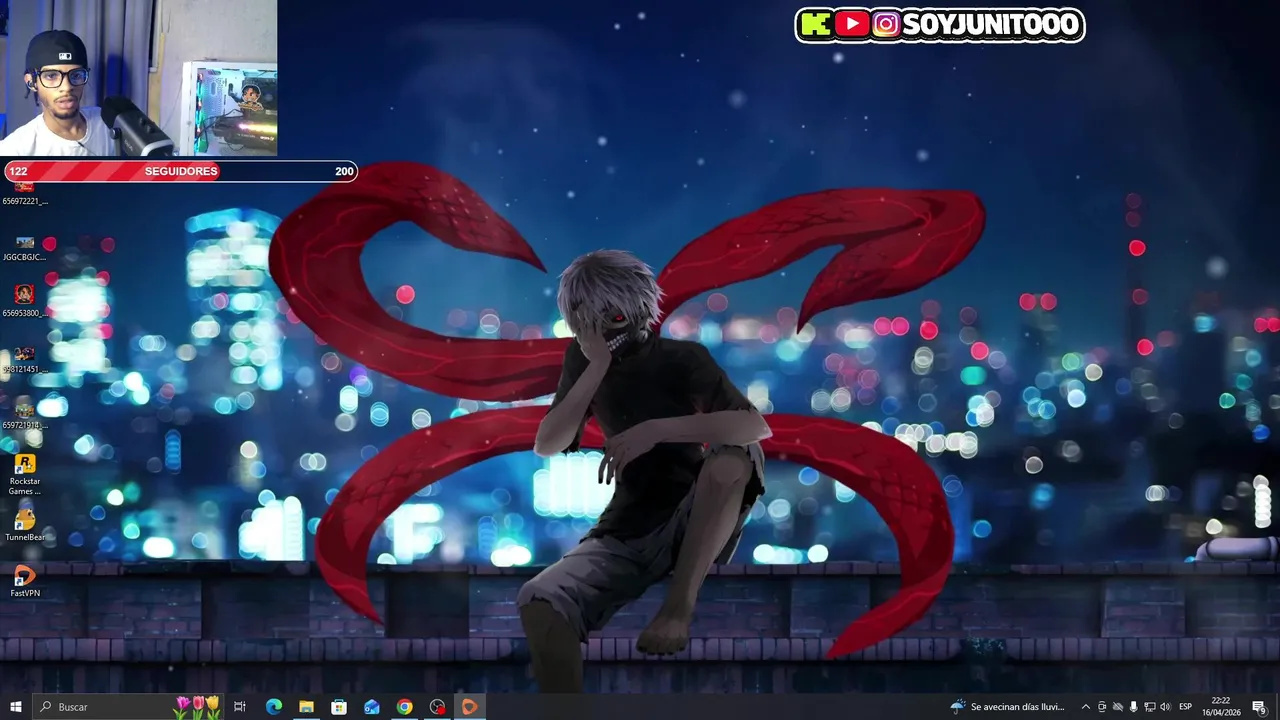Switch to the active FastVPN taskbar app

pyautogui.click(x=469, y=707)
